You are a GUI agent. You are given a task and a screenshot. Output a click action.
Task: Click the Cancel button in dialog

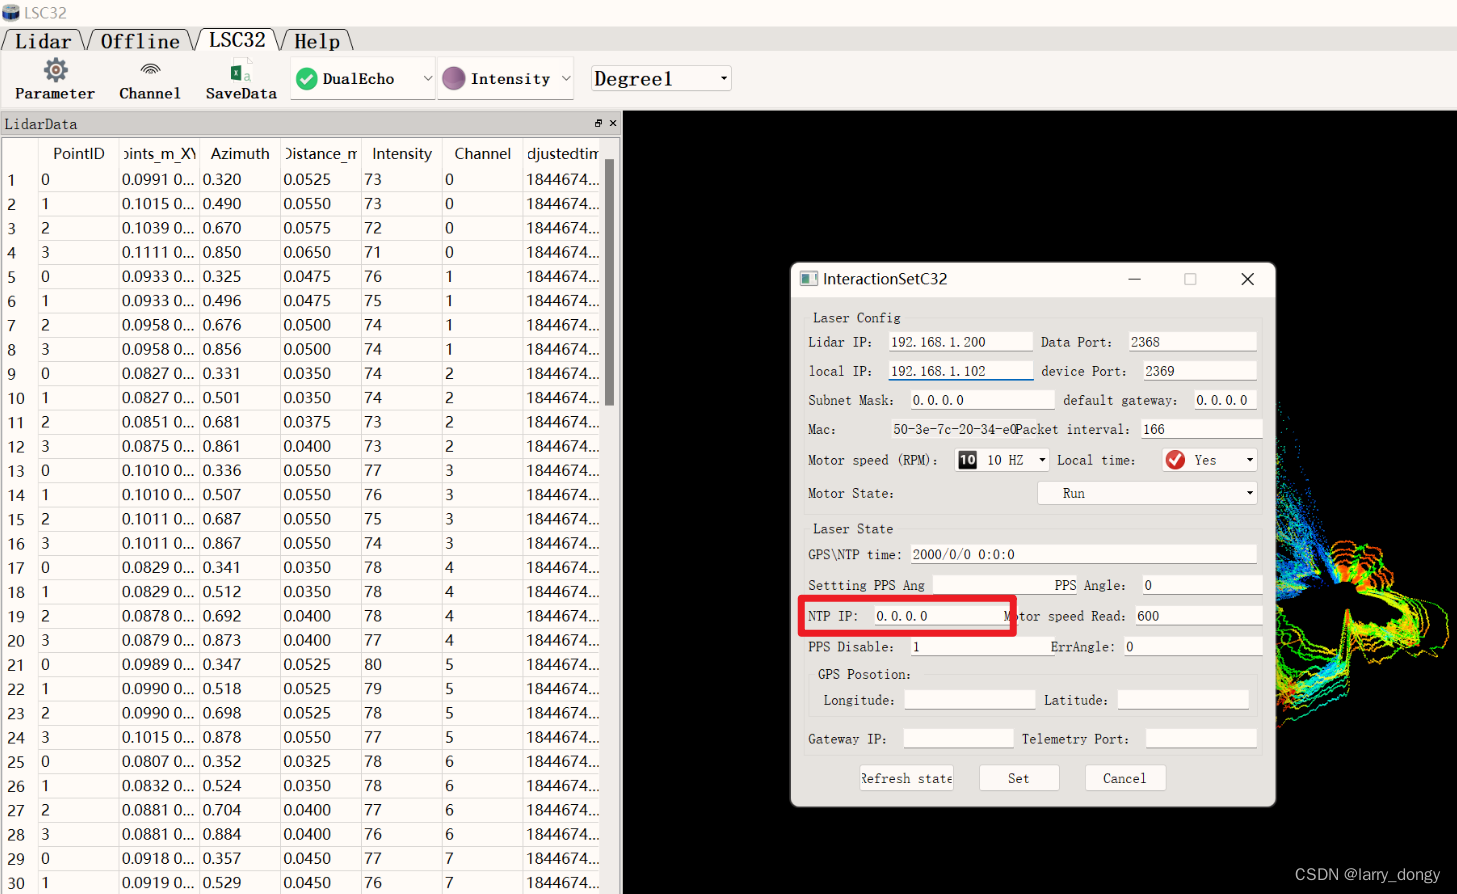[x=1124, y=778]
